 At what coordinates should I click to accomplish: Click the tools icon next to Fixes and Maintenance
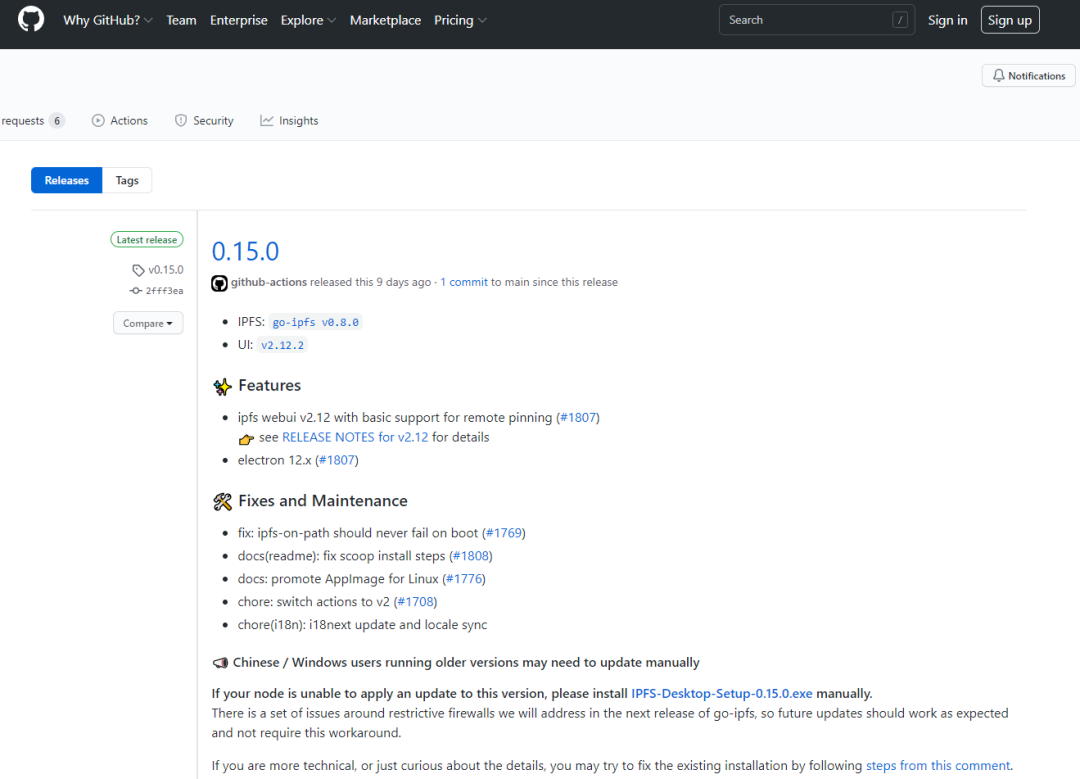point(222,502)
